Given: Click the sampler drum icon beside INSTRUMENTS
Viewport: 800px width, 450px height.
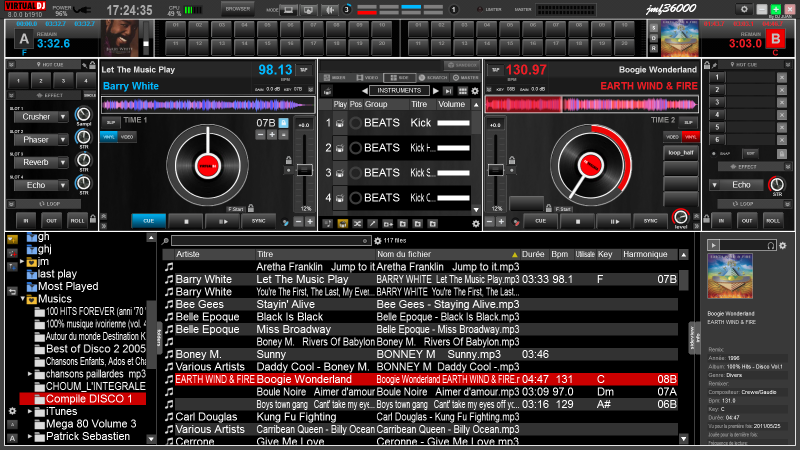Looking at the screenshot, I should (x=328, y=91).
